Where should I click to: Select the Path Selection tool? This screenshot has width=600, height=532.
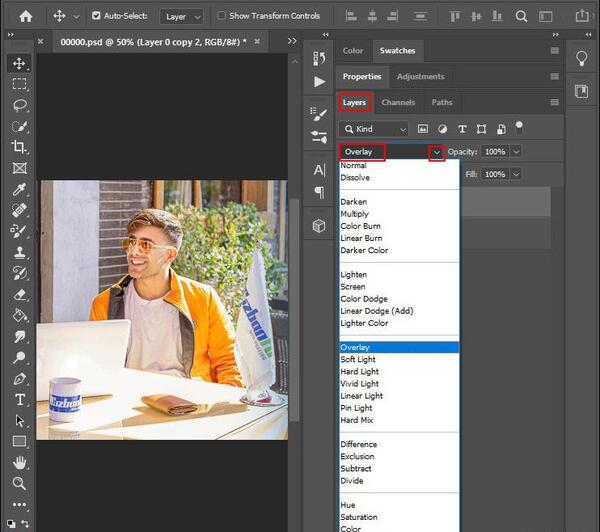[x=19, y=421]
